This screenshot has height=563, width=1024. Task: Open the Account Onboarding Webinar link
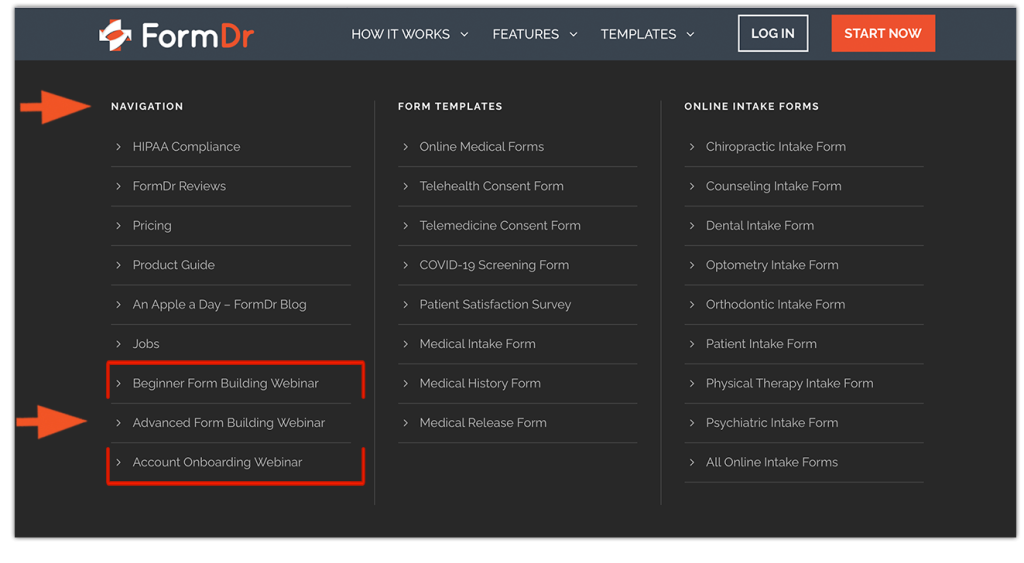(217, 462)
